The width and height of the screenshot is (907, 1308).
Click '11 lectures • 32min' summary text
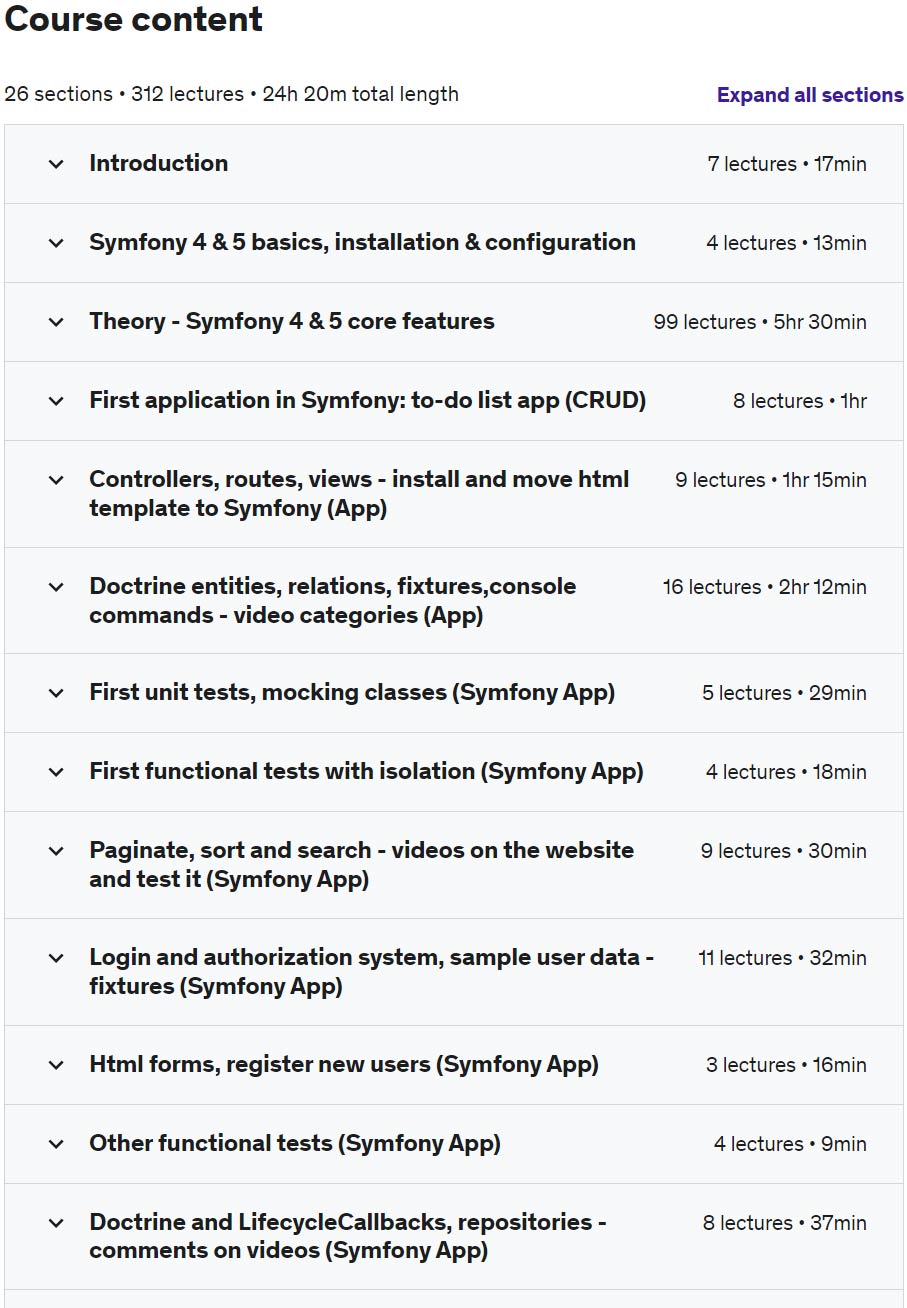coord(782,958)
